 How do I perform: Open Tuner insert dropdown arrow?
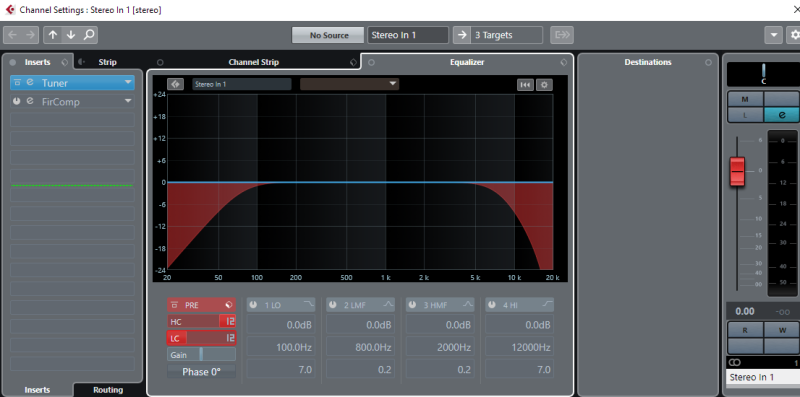[x=128, y=83]
